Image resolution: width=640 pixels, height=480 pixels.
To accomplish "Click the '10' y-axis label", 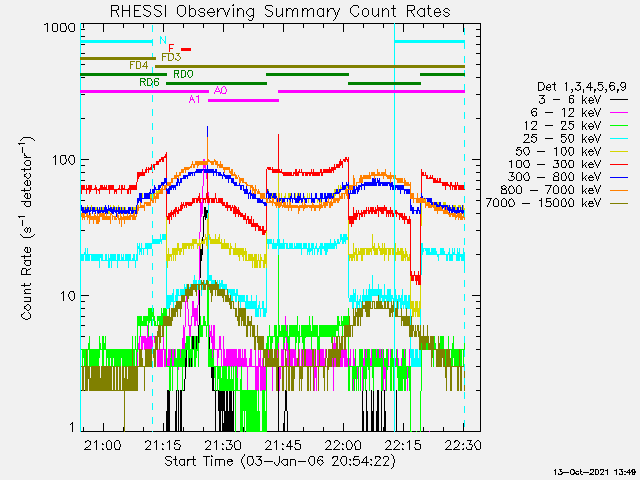I will [x=68, y=296].
